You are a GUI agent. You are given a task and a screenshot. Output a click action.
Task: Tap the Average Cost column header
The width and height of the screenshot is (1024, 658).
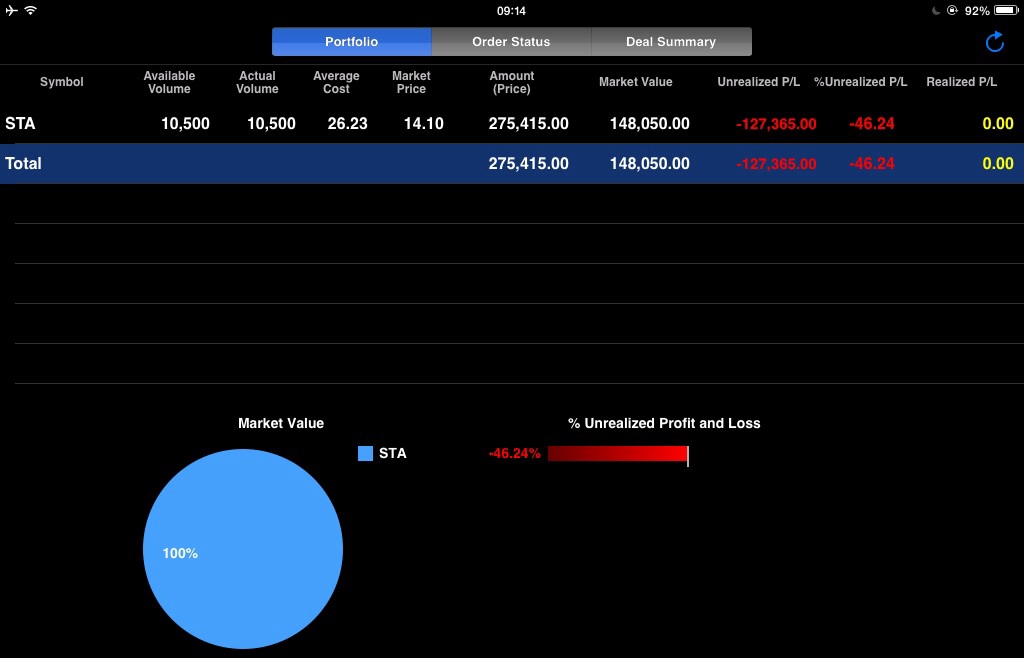point(336,82)
